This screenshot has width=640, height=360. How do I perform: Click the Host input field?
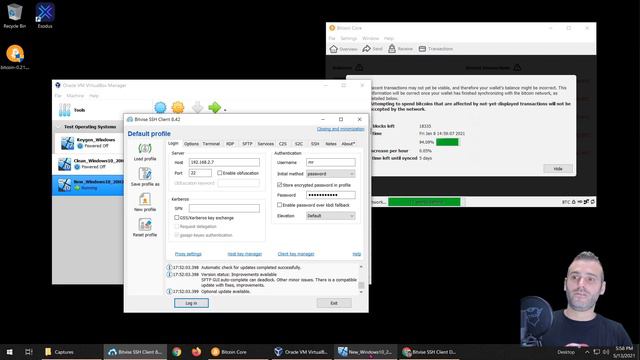[224, 162]
